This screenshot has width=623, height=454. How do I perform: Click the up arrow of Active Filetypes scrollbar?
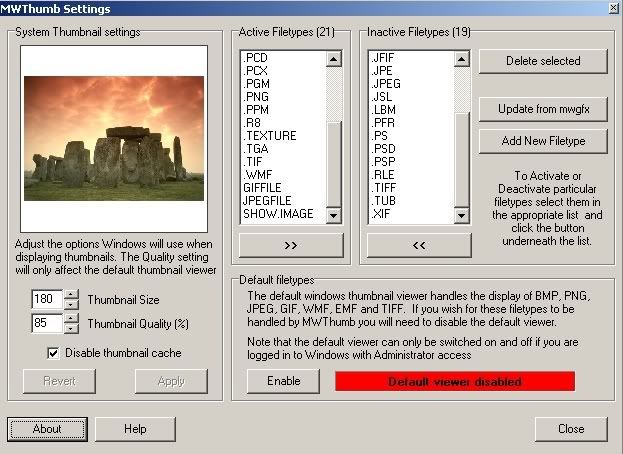point(333,59)
